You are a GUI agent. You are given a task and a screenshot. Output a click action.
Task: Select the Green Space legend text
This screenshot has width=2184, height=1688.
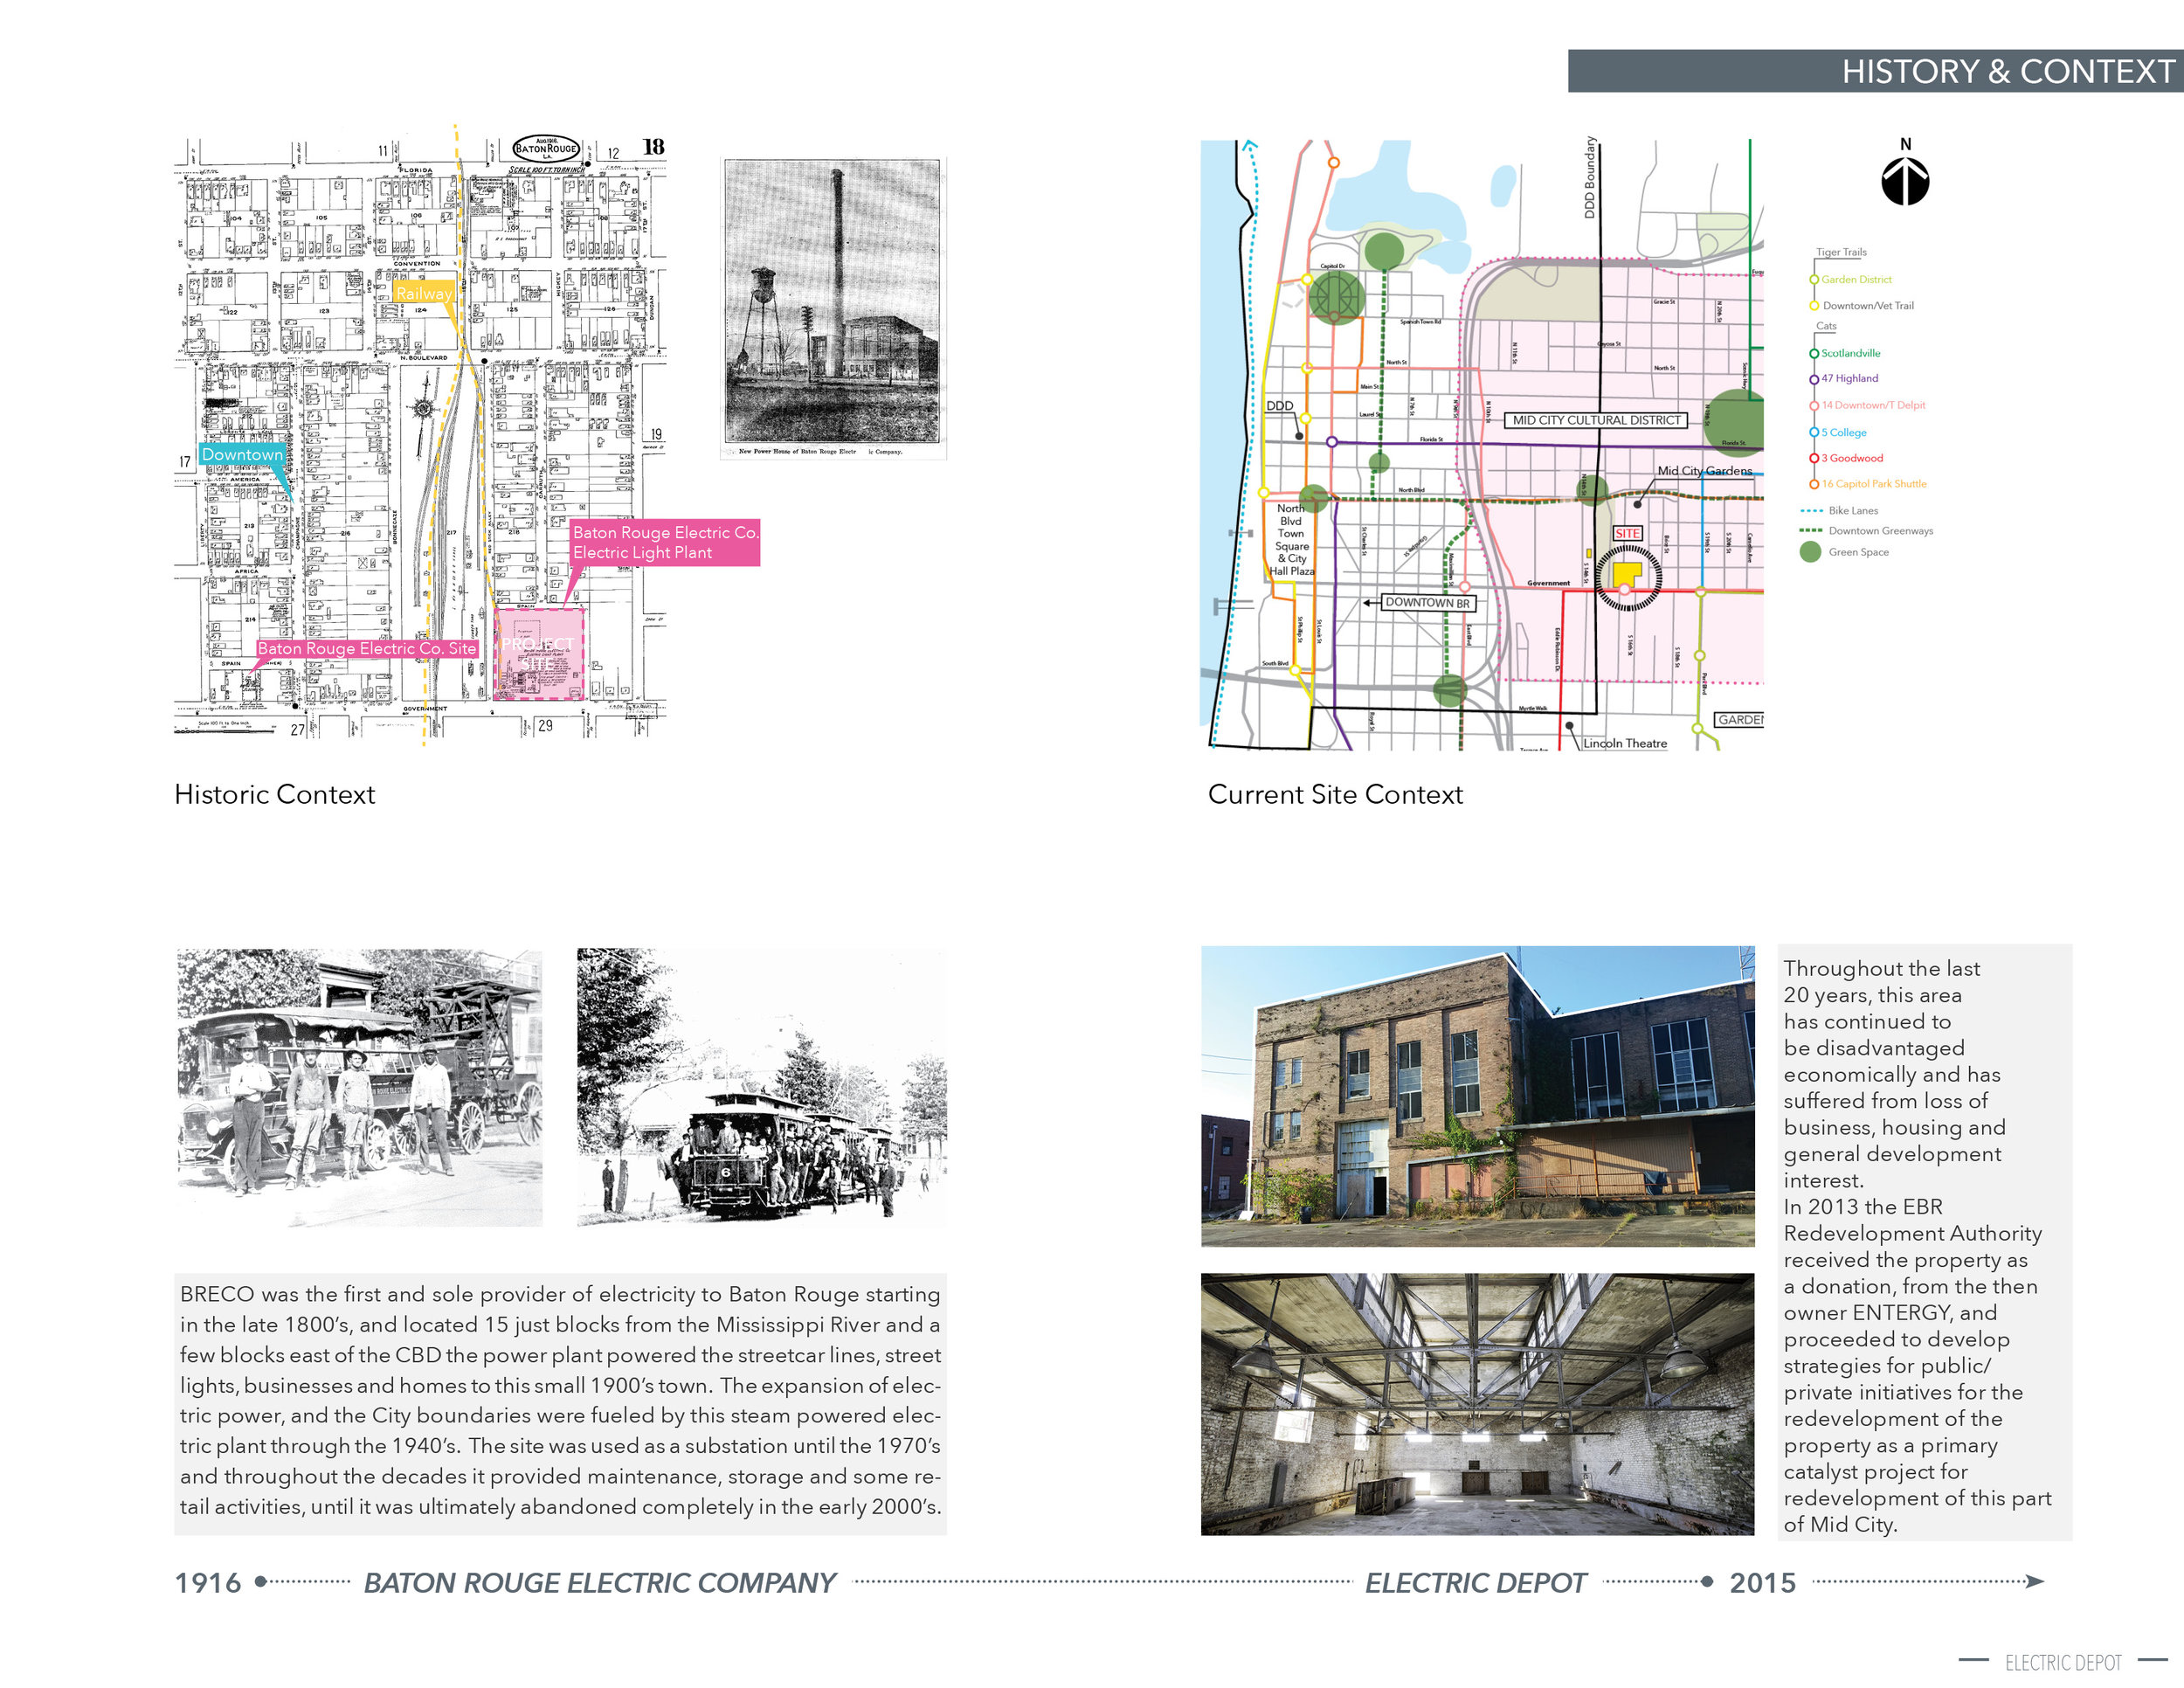tap(1858, 552)
